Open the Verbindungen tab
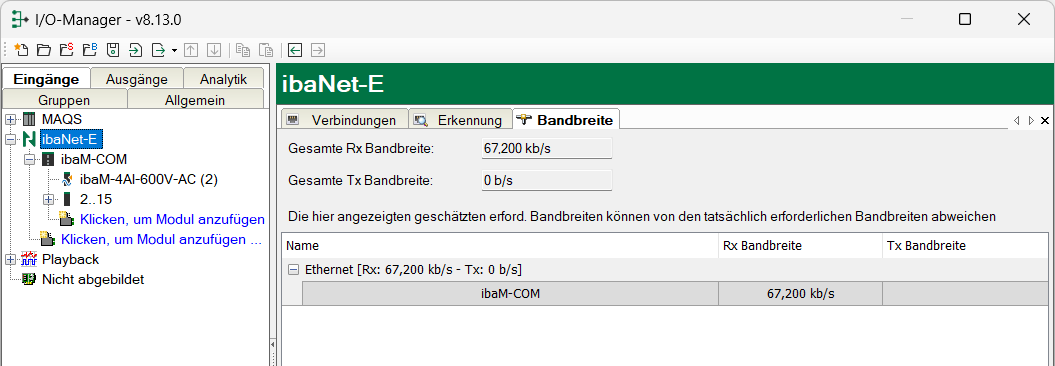 point(344,120)
